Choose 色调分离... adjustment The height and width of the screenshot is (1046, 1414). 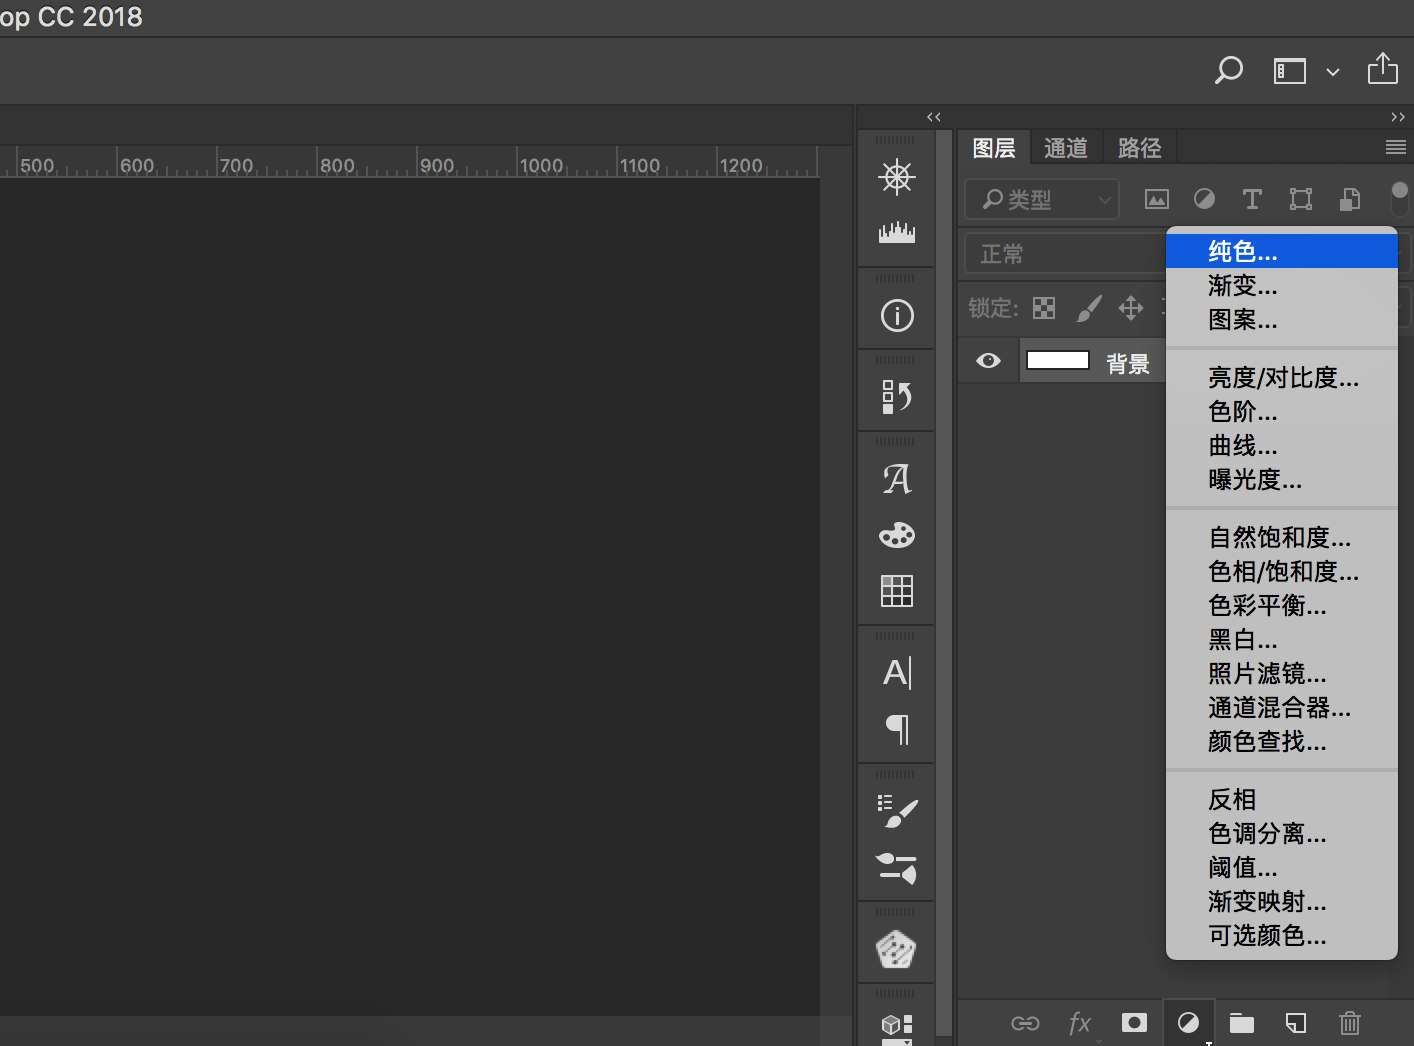[1282, 833]
